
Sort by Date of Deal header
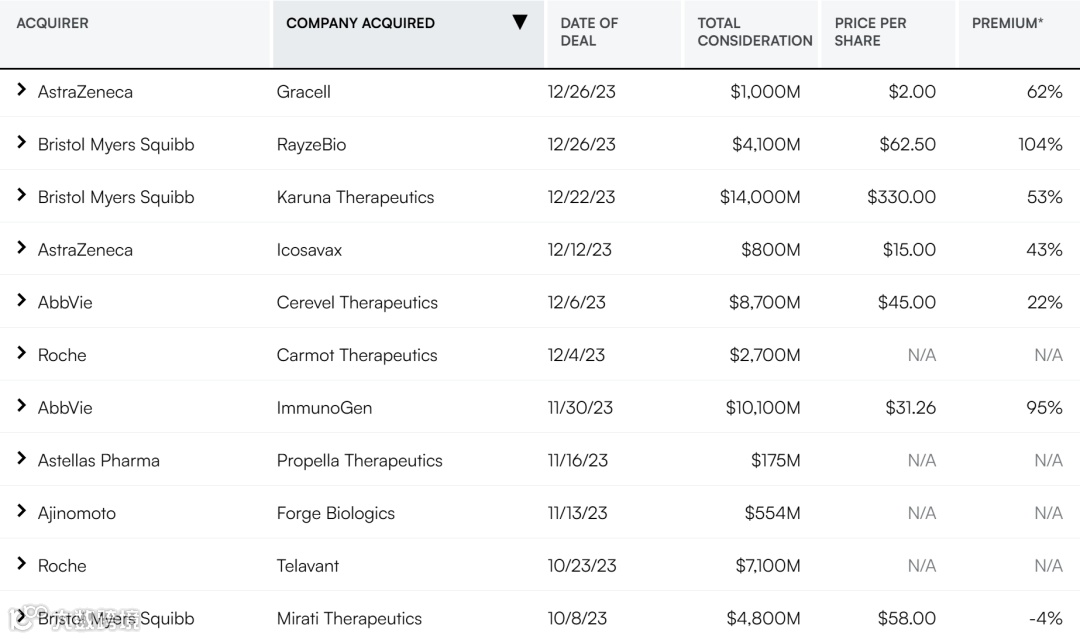(589, 32)
